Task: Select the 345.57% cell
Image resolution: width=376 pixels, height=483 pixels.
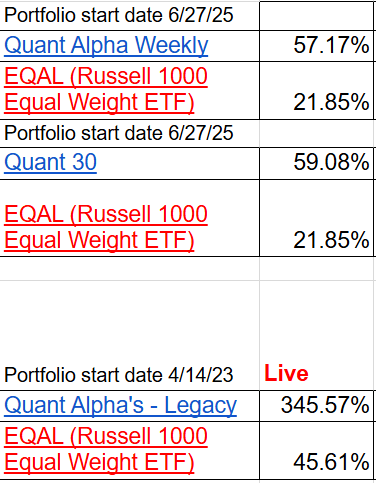Action: [316, 406]
